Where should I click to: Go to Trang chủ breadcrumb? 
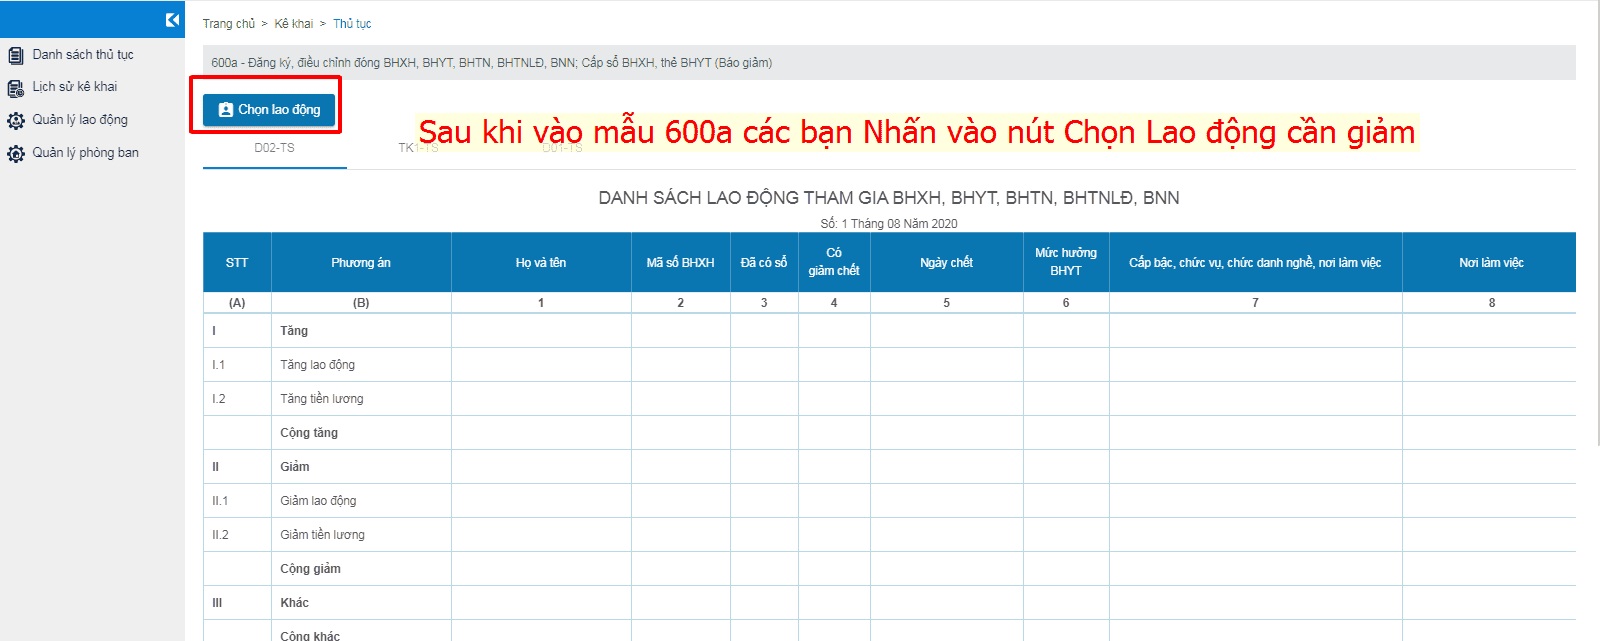(229, 24)
